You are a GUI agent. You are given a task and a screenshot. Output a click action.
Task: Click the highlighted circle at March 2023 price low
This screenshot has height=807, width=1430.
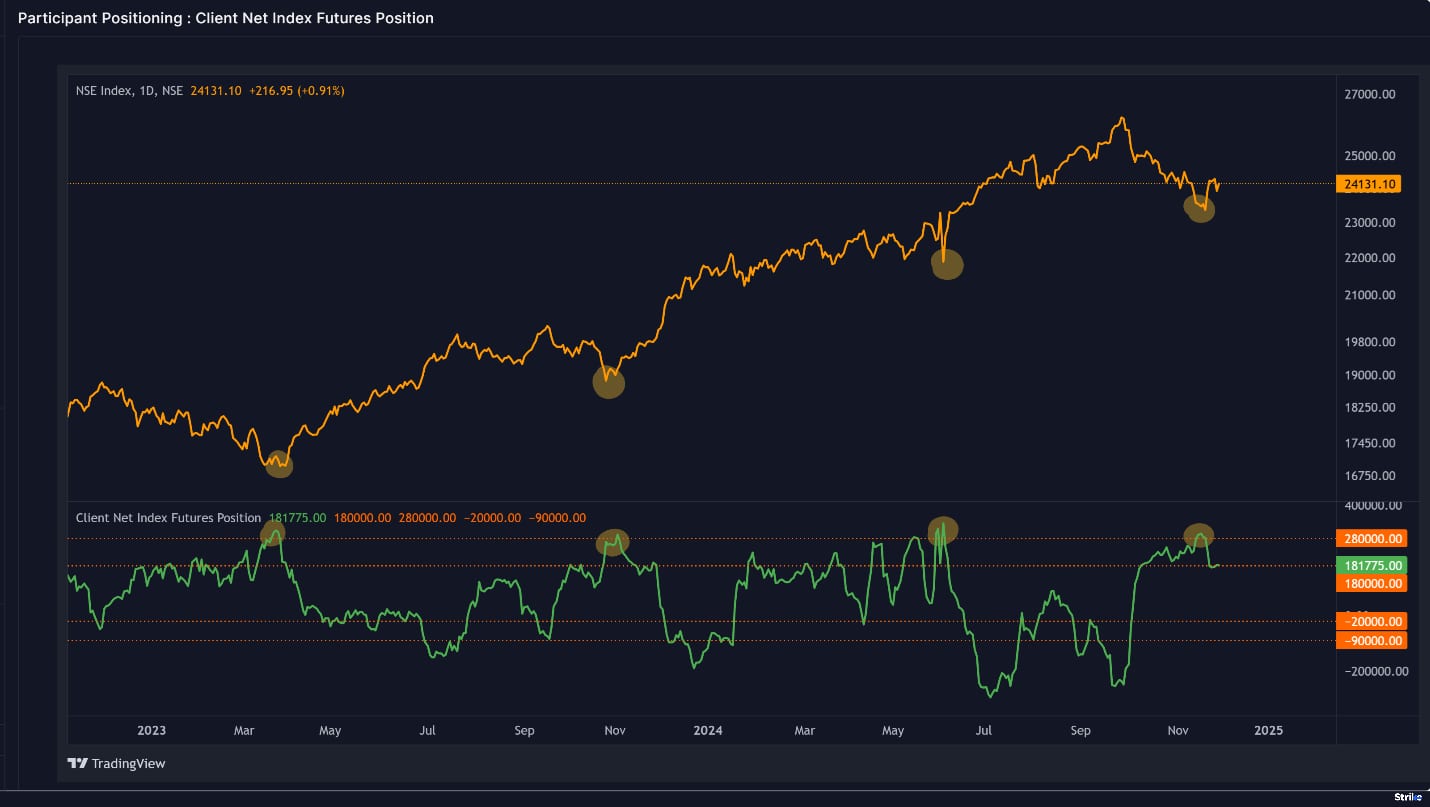pos(279,464)
